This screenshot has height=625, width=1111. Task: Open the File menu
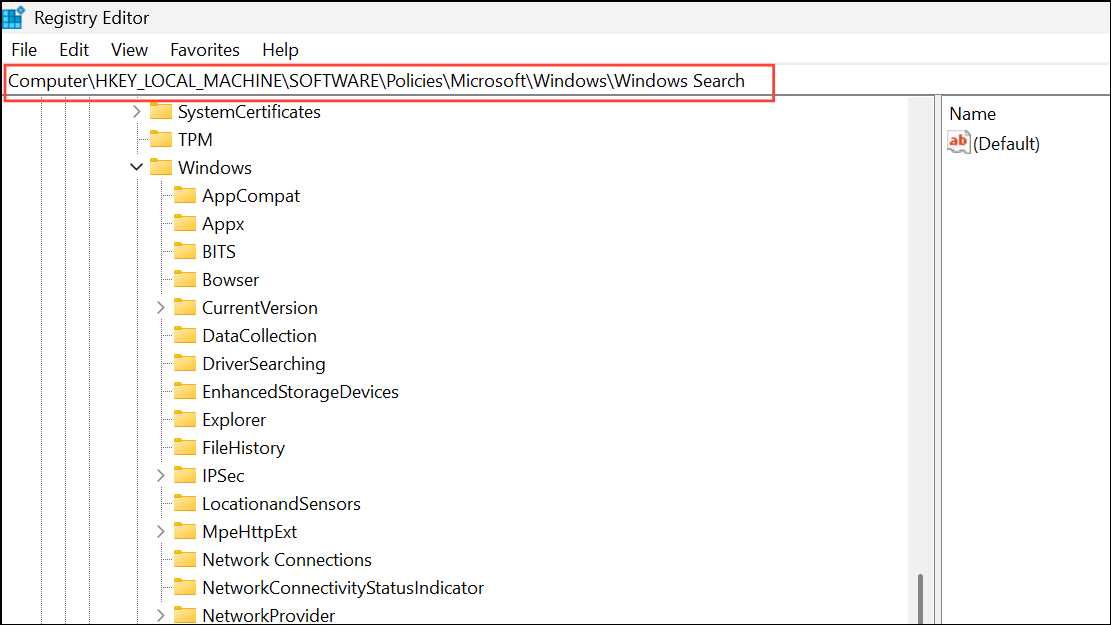coord(24,49)
